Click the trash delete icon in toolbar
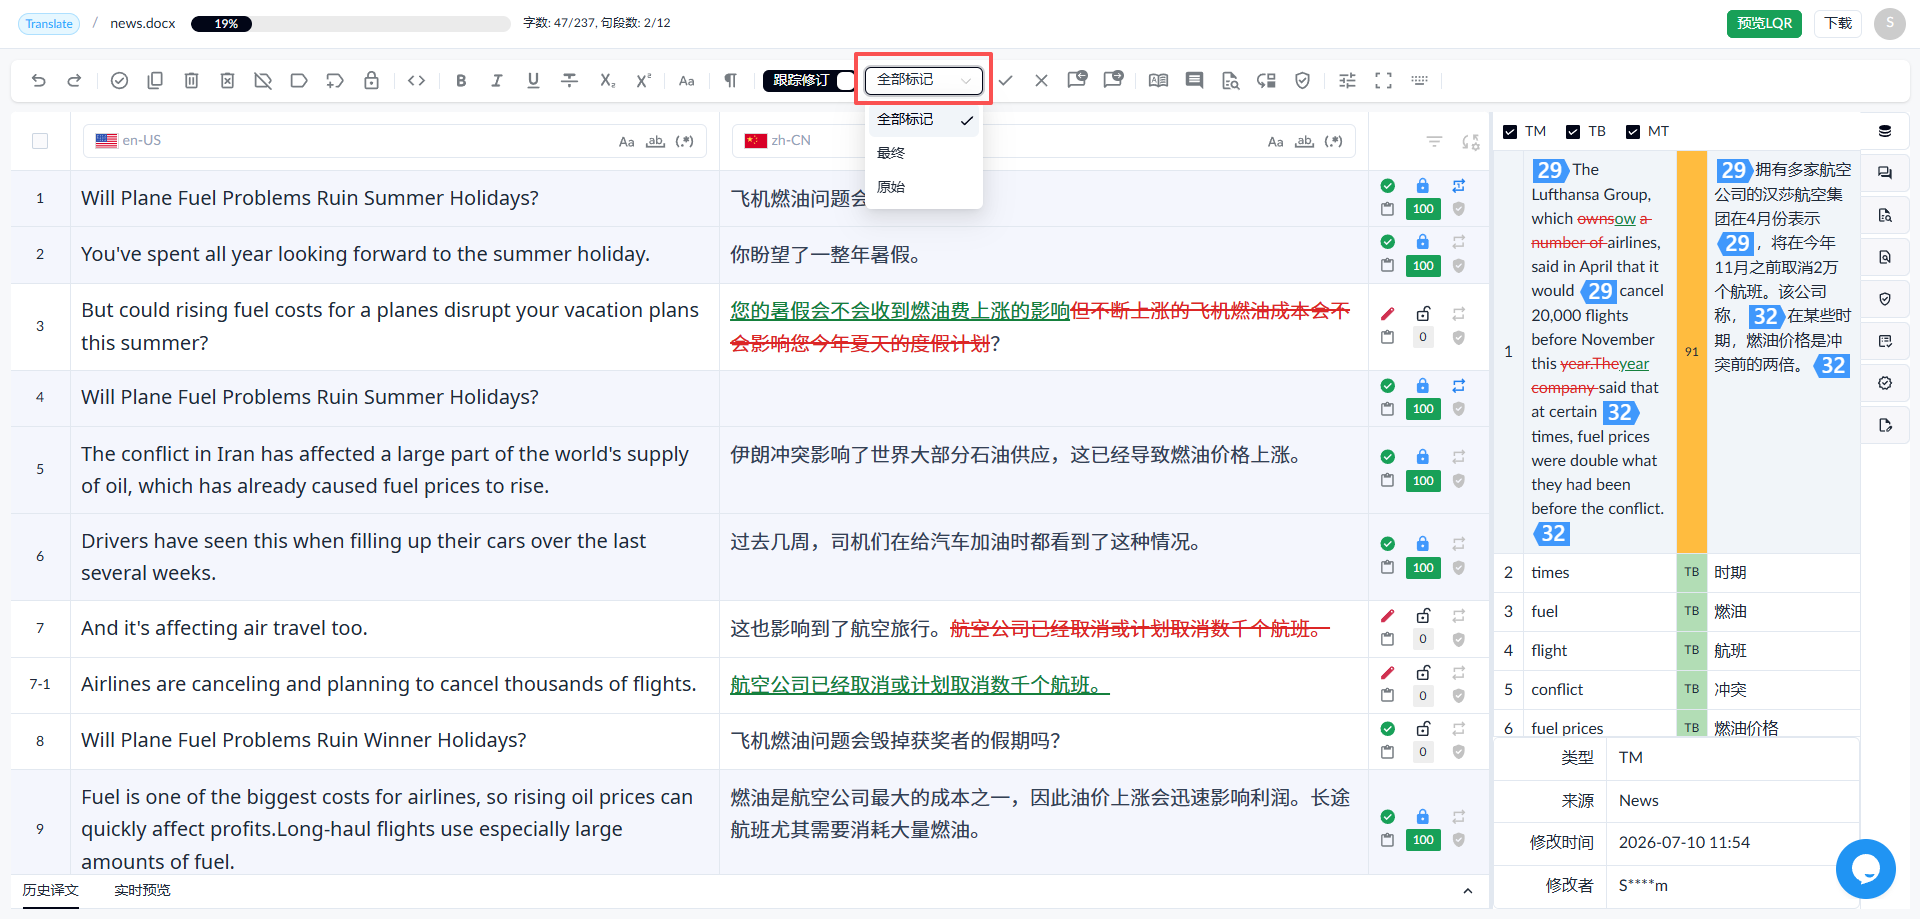1920x919 pixels. click(191, 81)
